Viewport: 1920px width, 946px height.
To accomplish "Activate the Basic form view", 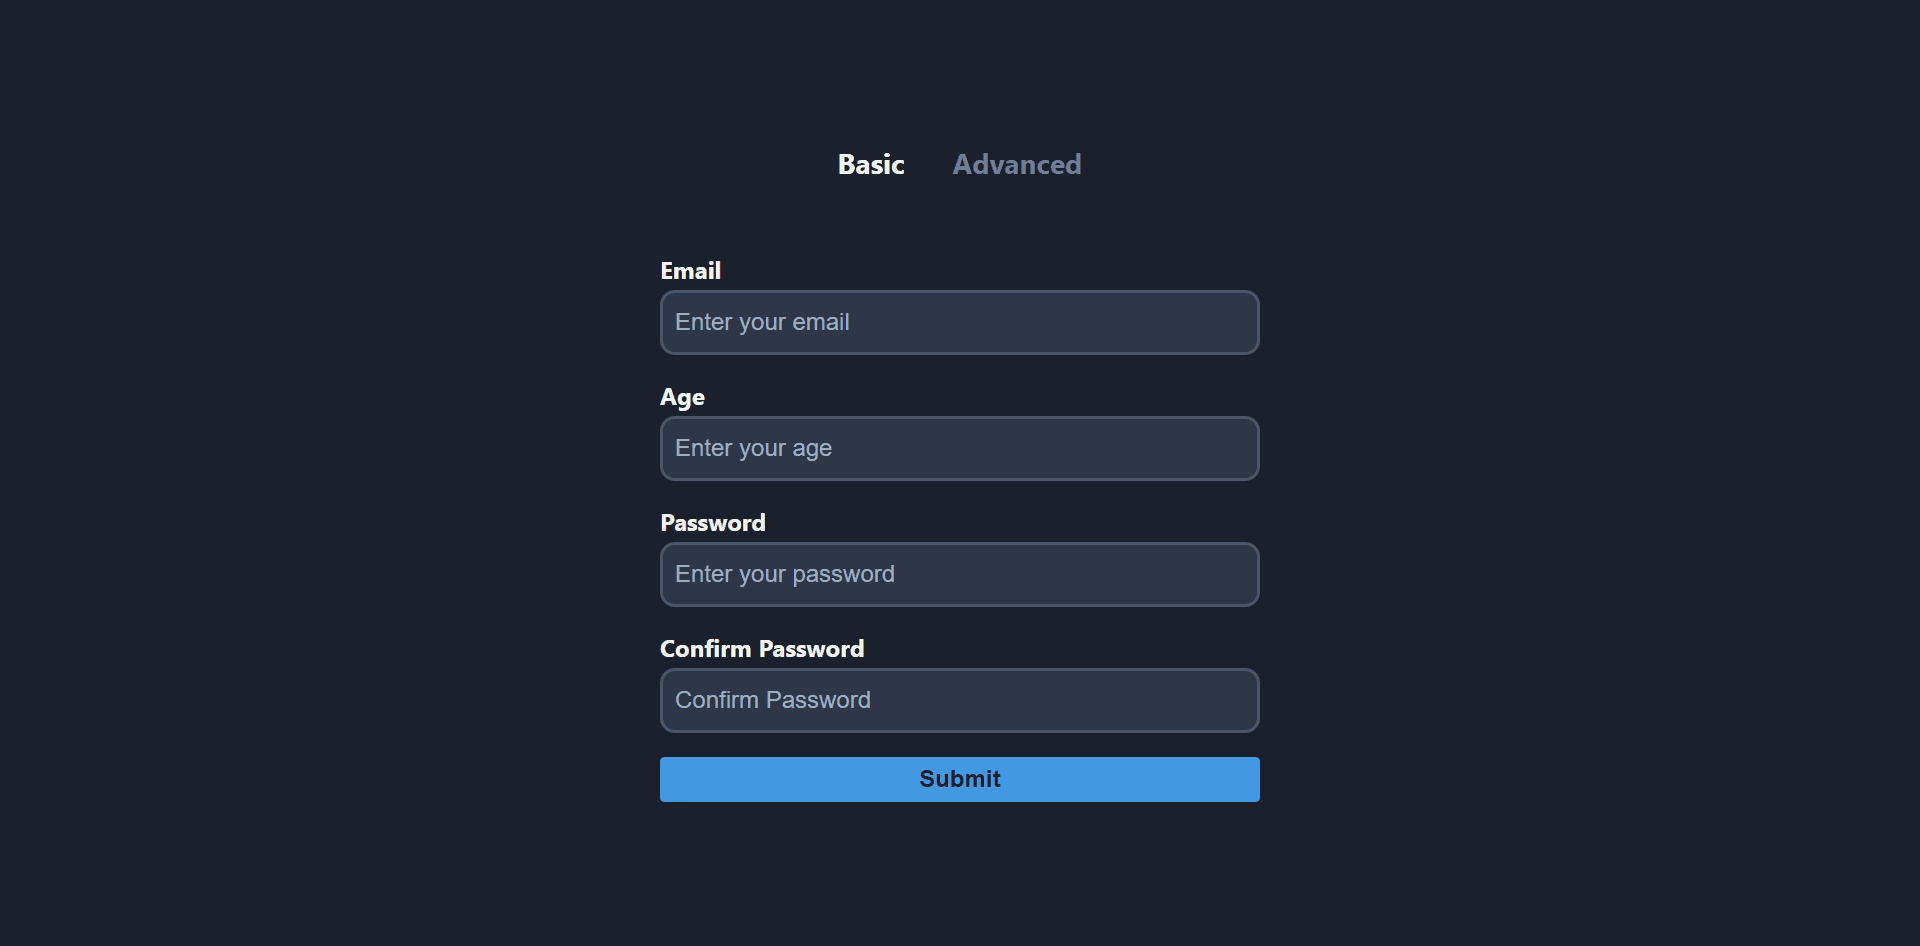I will tap(871, 164).
